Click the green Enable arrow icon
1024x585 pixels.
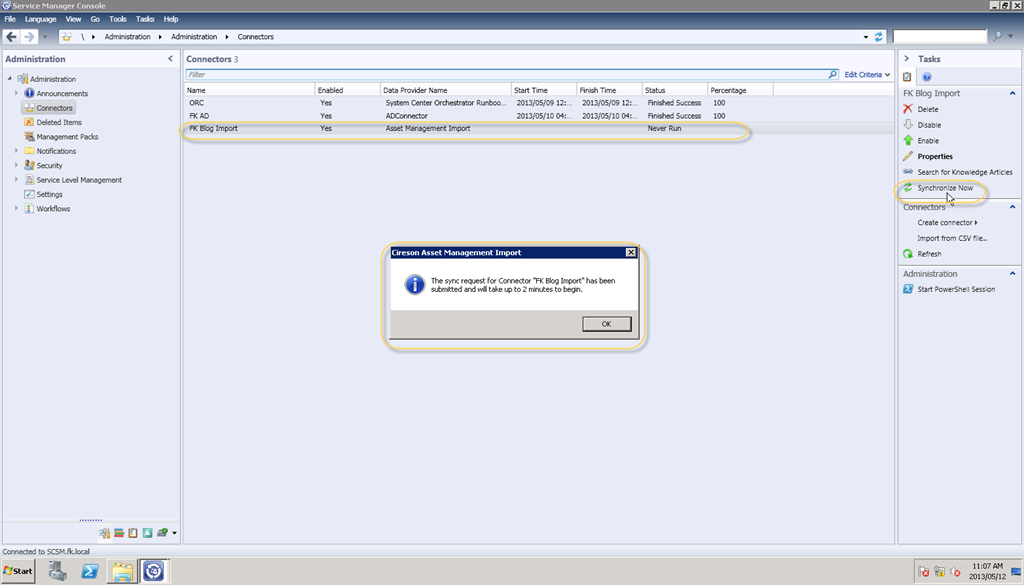908,141
